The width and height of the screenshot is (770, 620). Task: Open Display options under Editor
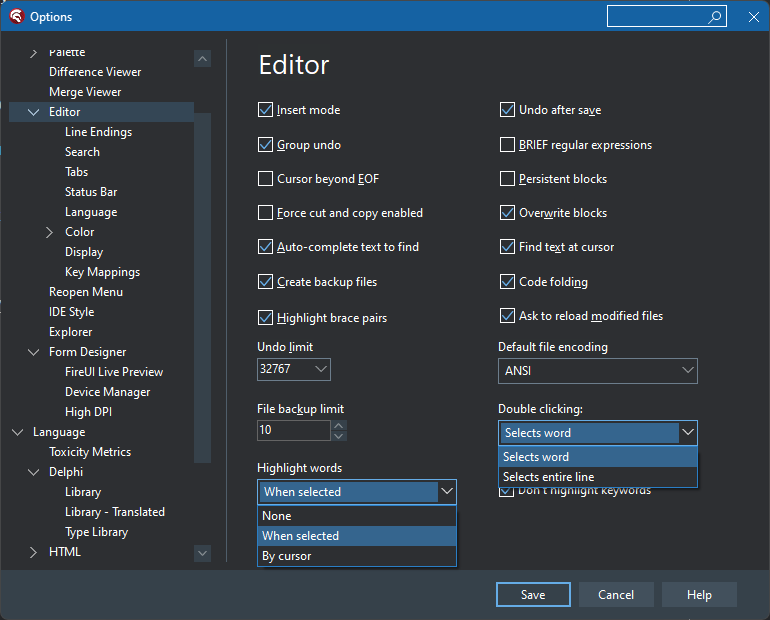click(x=84, y=252)
